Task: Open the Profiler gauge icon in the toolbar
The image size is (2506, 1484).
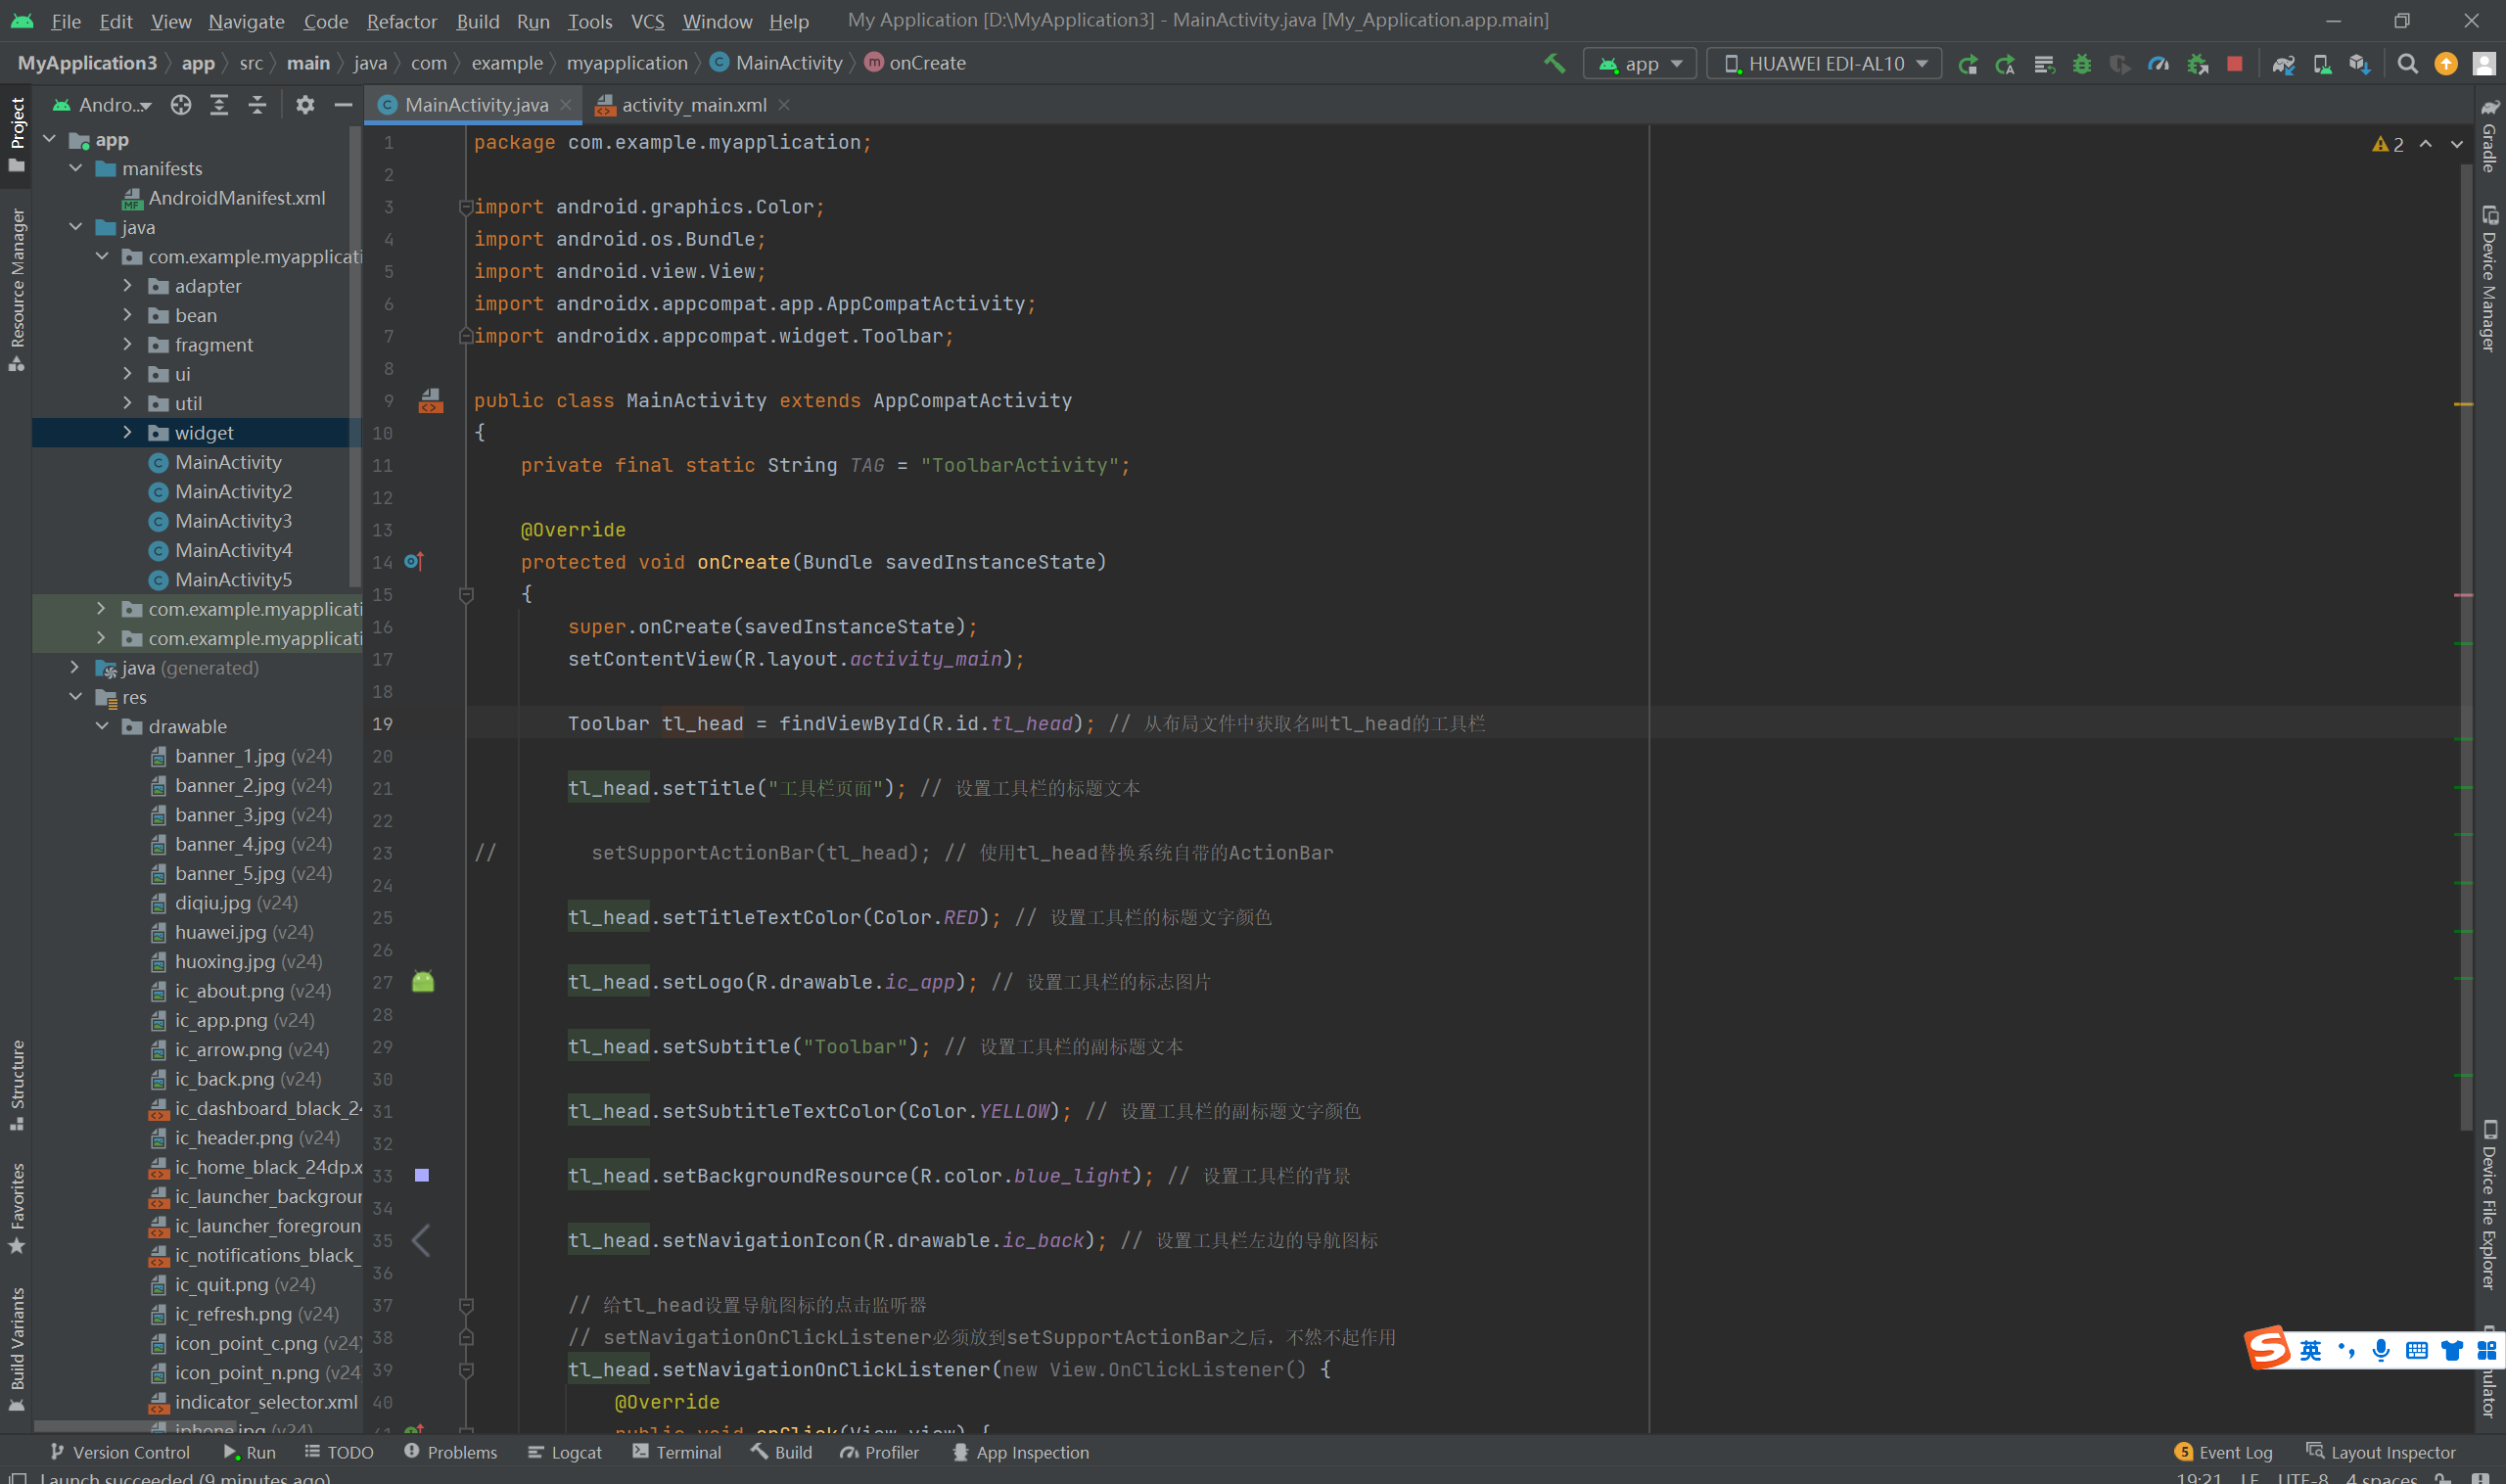Action: point(2158,64)
